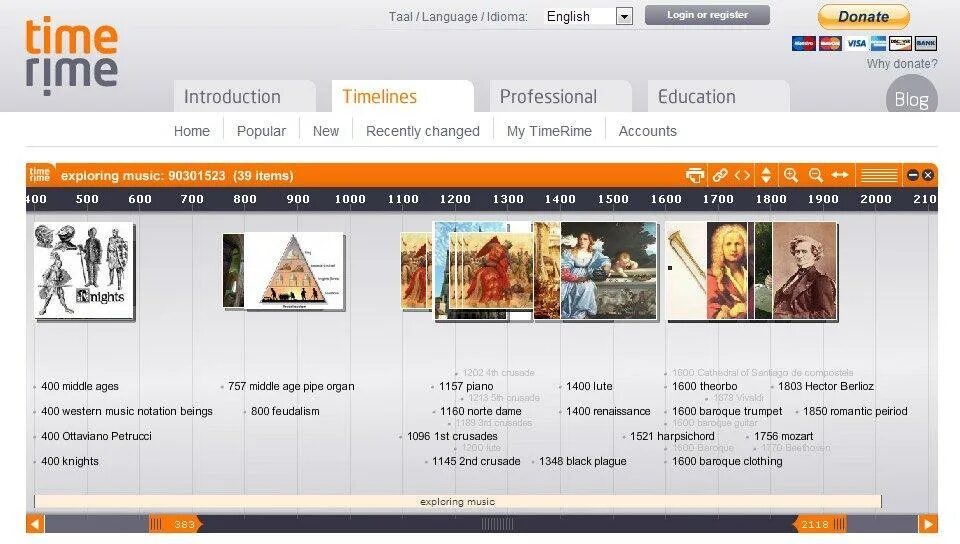960x544 pixels.
Task: Click the large TimeRime site logo
Action: tap(71, 56)
